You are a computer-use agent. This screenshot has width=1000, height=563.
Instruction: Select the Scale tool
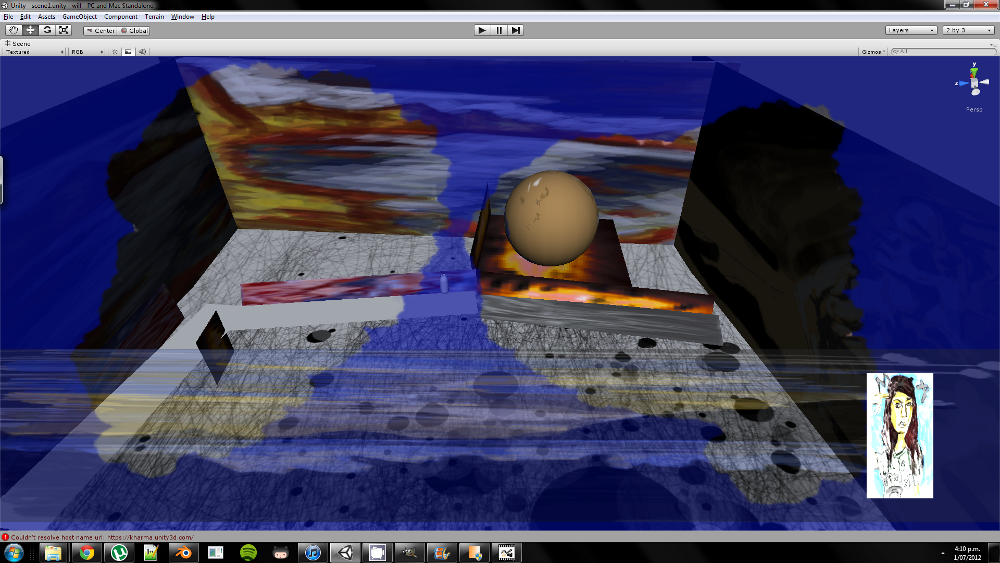click(62, 30)
